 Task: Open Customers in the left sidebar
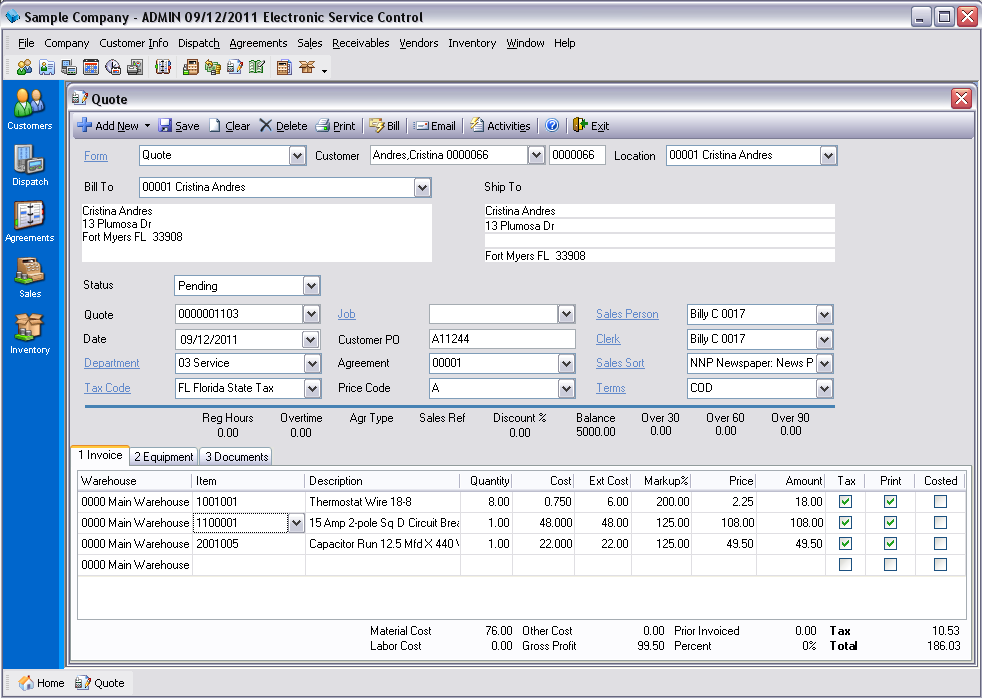pyautogui.click(x=29, y=106)
